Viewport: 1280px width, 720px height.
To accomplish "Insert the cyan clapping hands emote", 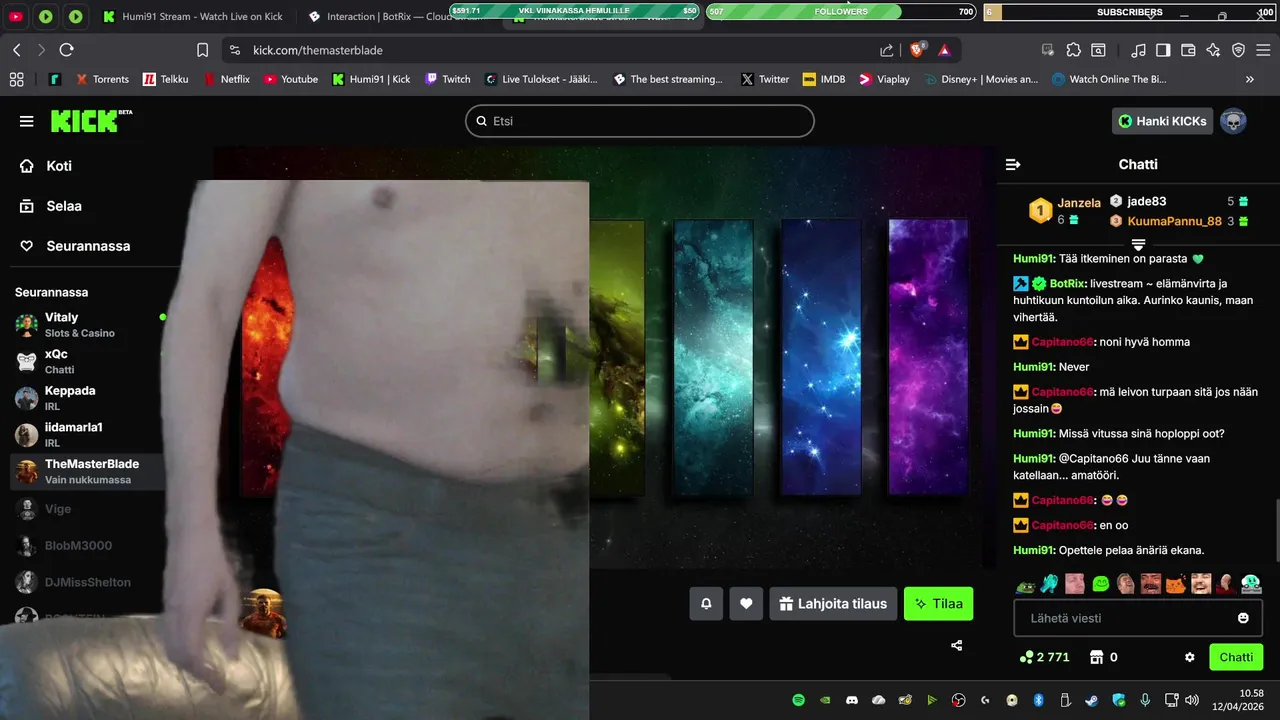I will [1050, 584].
